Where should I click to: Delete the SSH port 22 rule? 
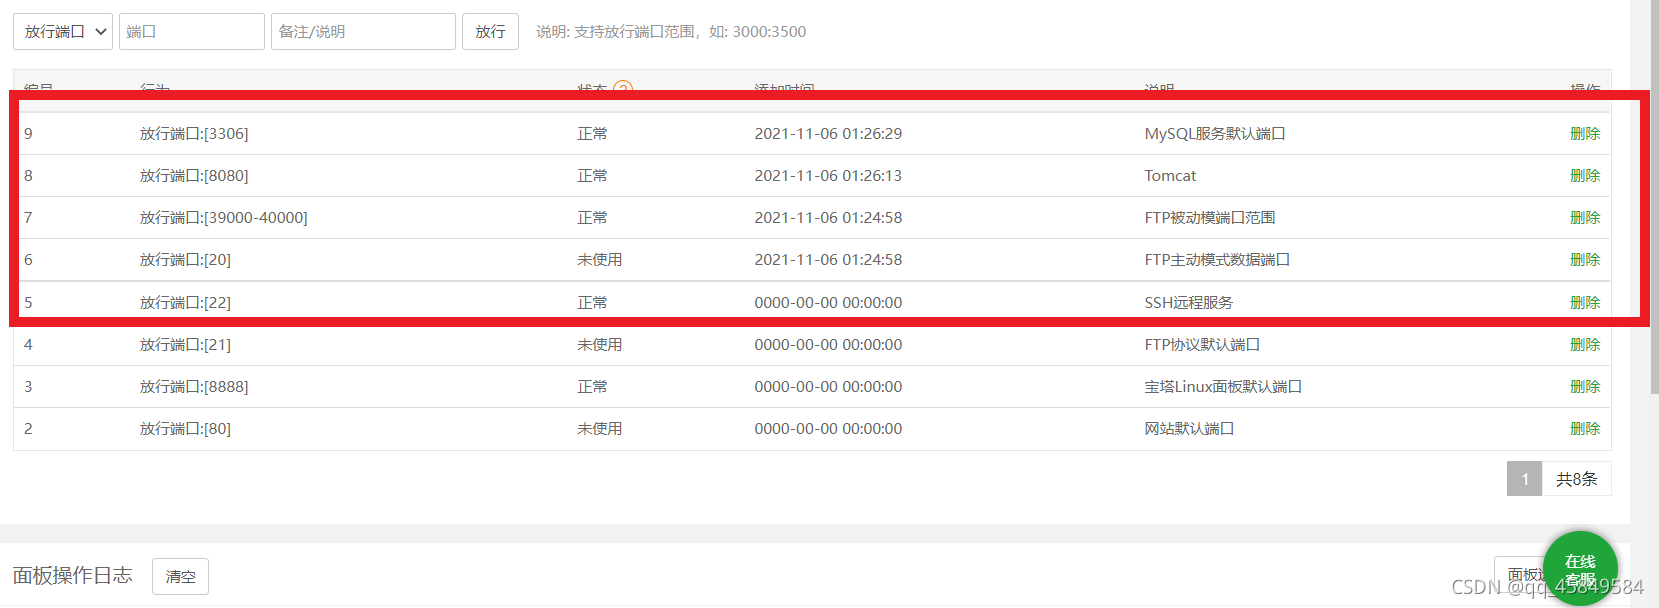coord(1585,302)
